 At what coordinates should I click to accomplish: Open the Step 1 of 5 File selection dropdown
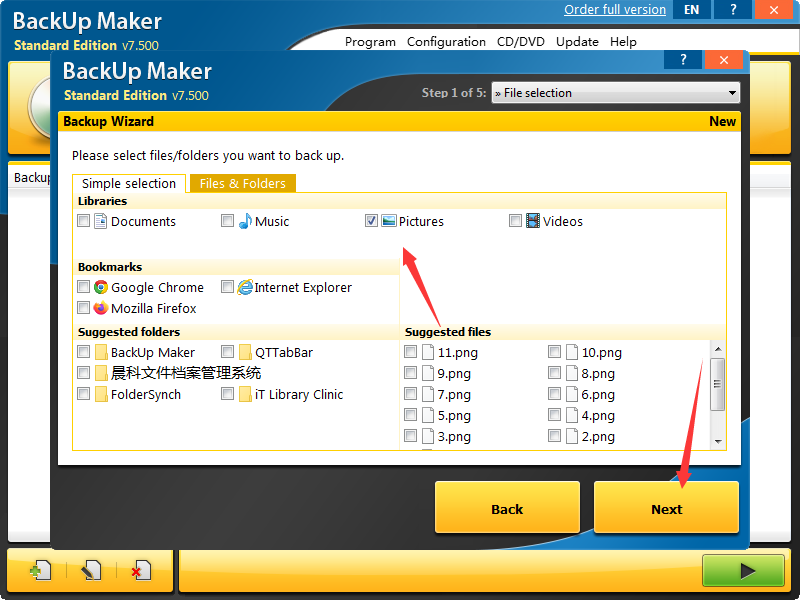[615, 93]
